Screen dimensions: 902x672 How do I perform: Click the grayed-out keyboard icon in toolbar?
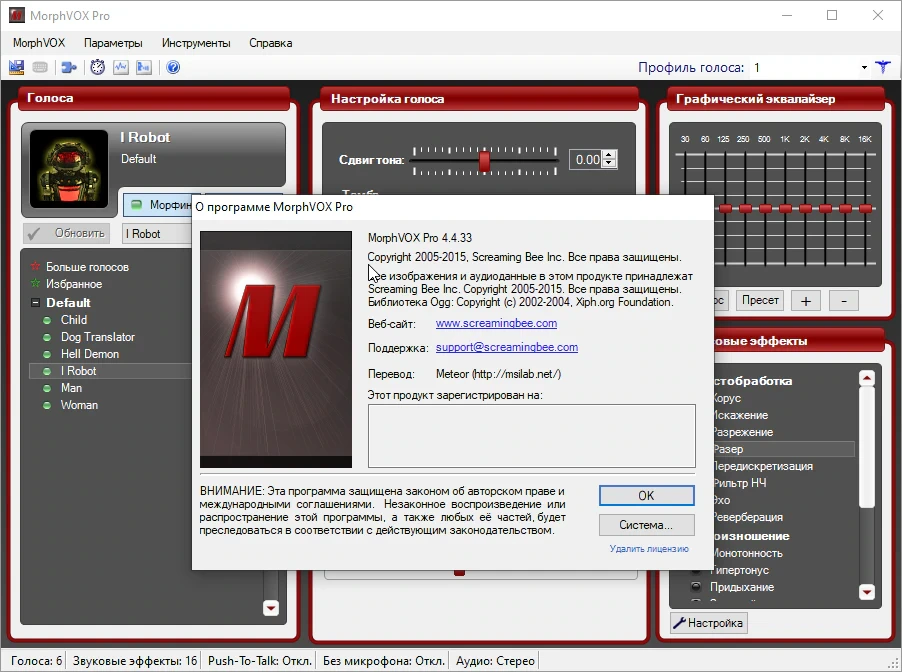[40, 67]
